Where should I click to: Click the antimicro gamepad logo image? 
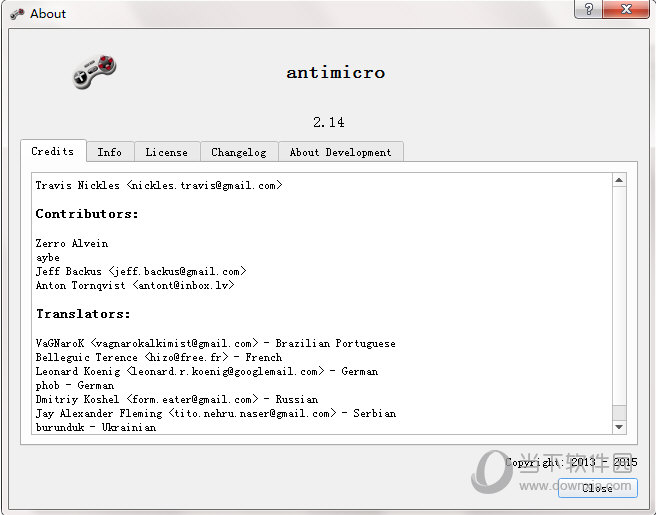coord(95,72)
